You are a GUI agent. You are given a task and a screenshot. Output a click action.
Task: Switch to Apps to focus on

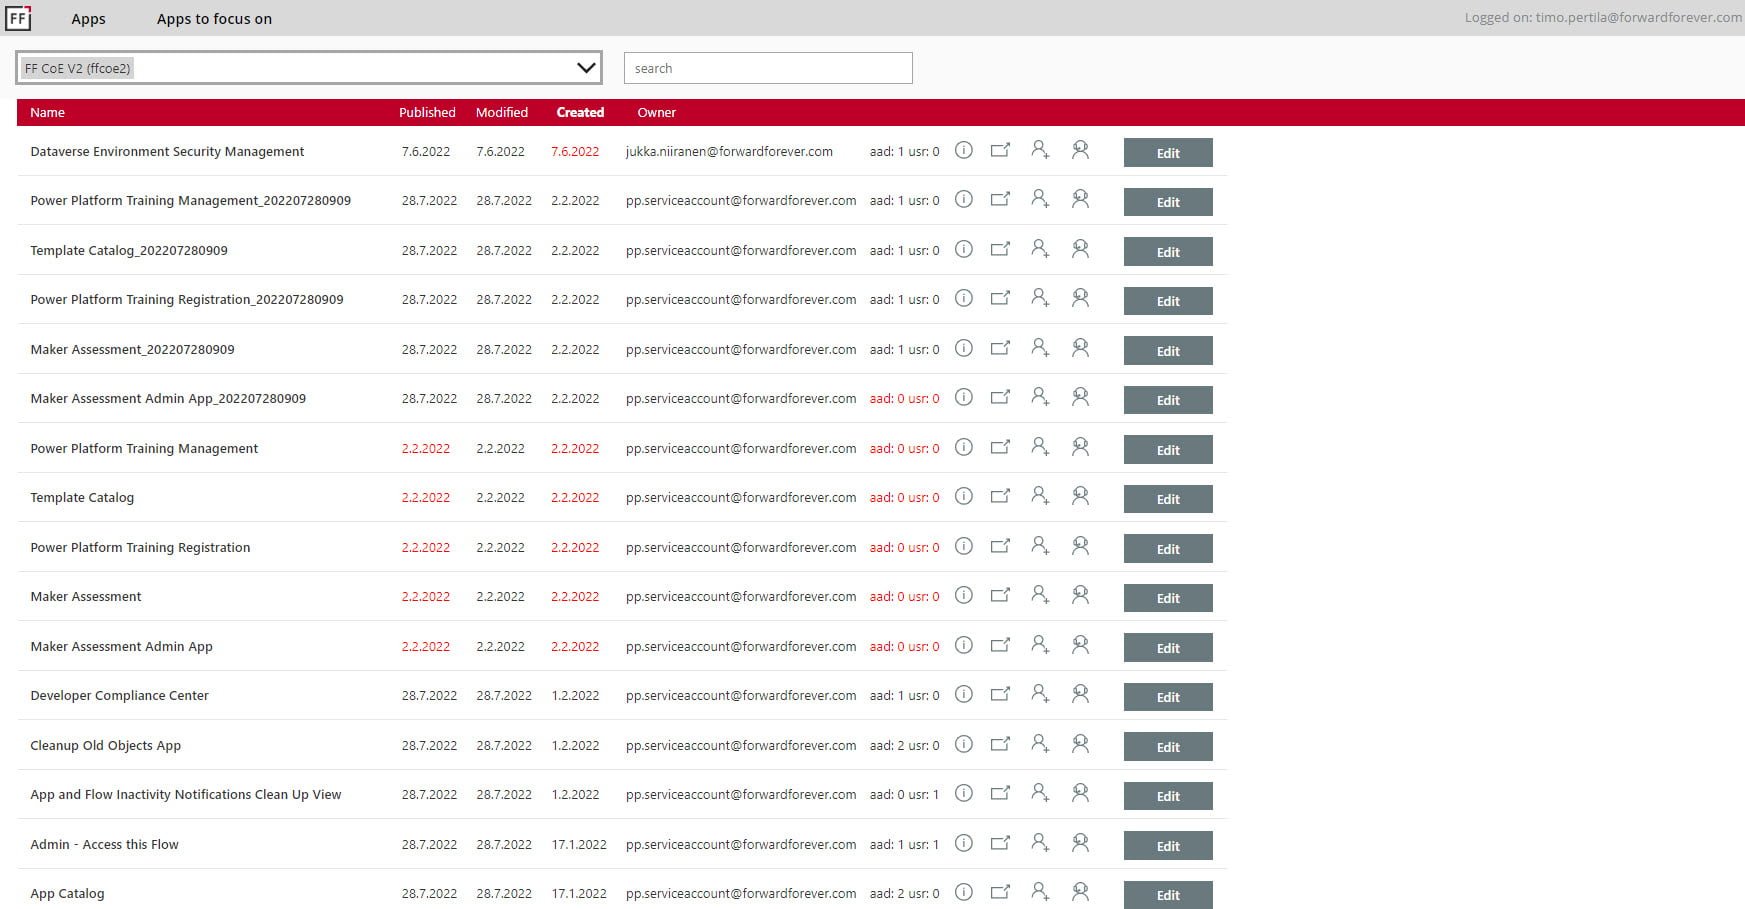[x=214, y=19]
